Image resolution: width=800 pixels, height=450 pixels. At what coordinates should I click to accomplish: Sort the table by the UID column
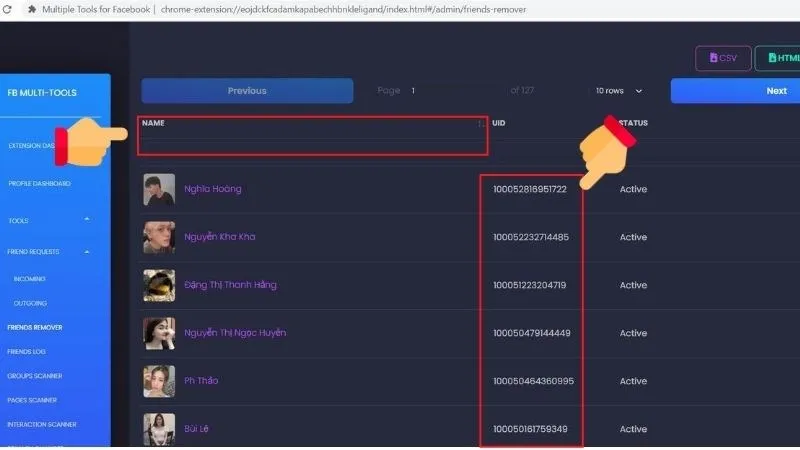[x=498, y=123]
